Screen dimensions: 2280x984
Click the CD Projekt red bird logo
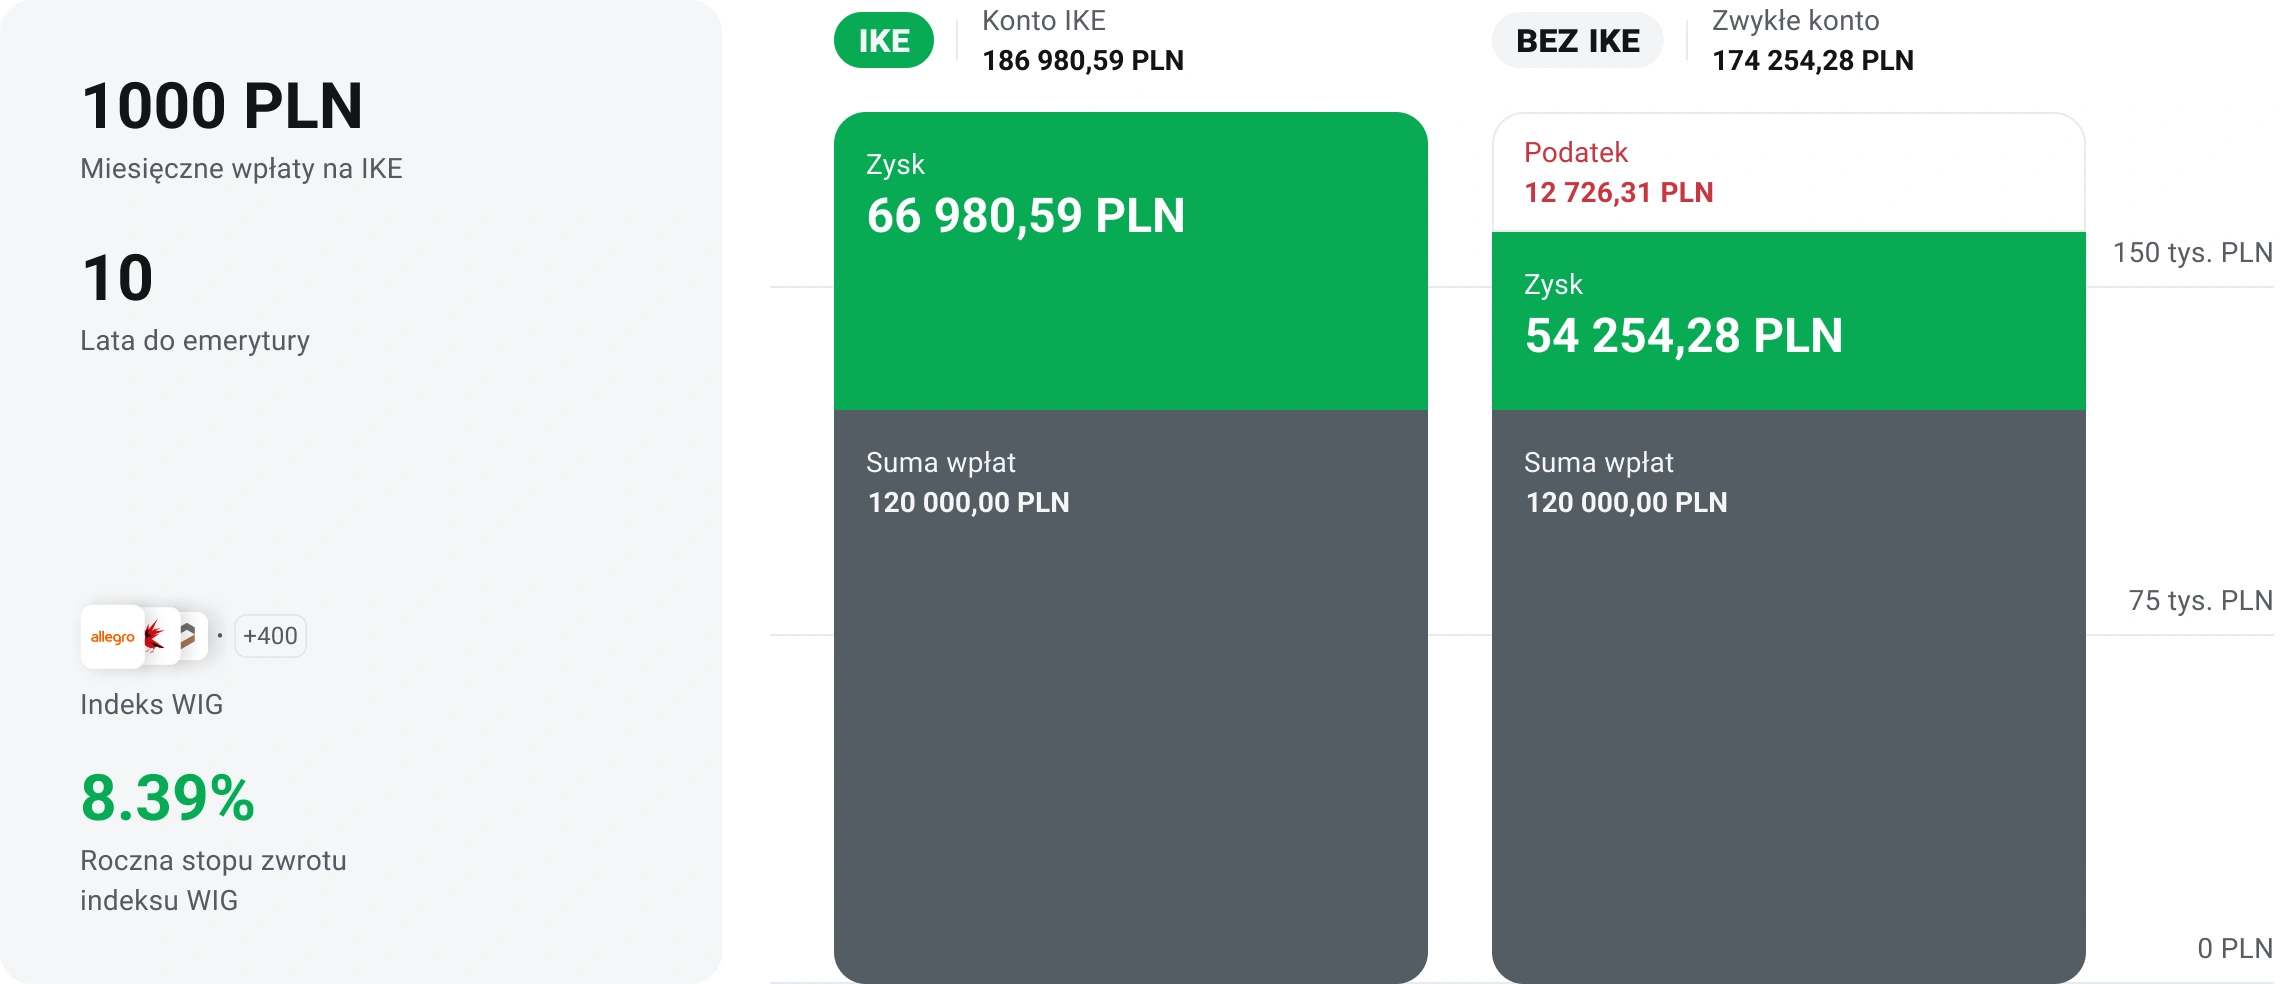pos(157,636)
